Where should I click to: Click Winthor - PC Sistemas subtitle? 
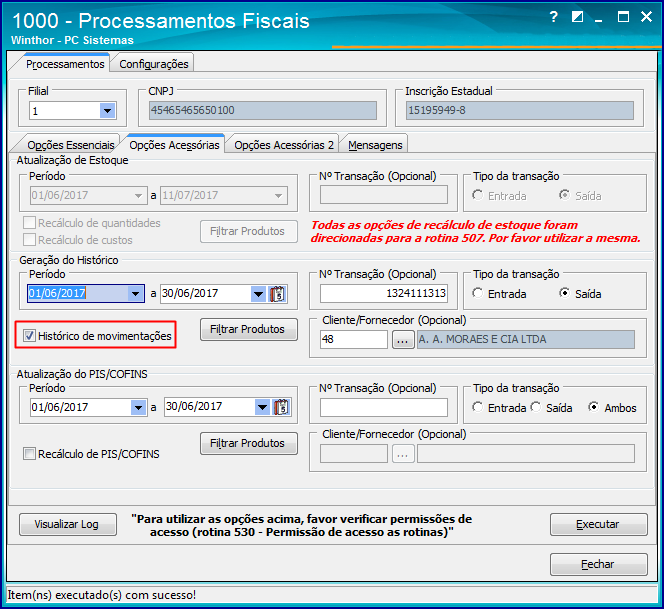pos(72,40)
